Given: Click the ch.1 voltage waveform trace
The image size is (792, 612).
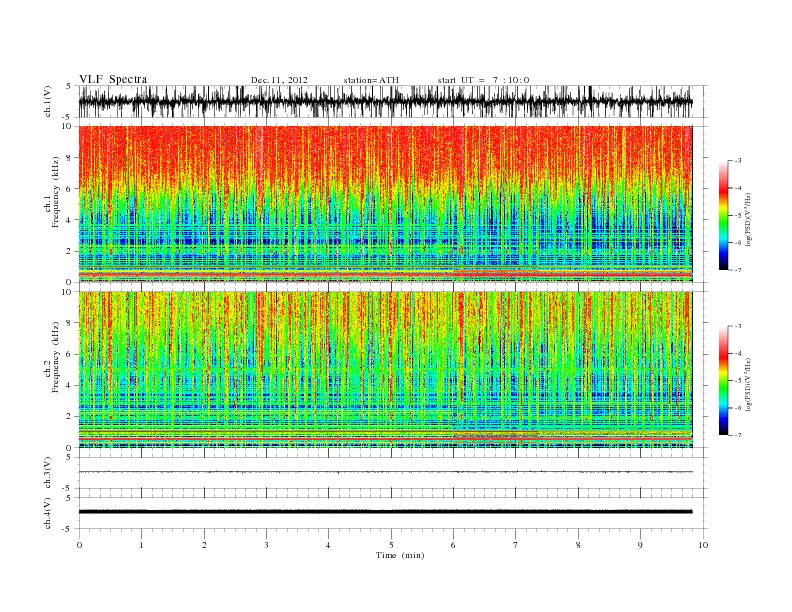Looking at the screenshot, I should coord(385,101).
